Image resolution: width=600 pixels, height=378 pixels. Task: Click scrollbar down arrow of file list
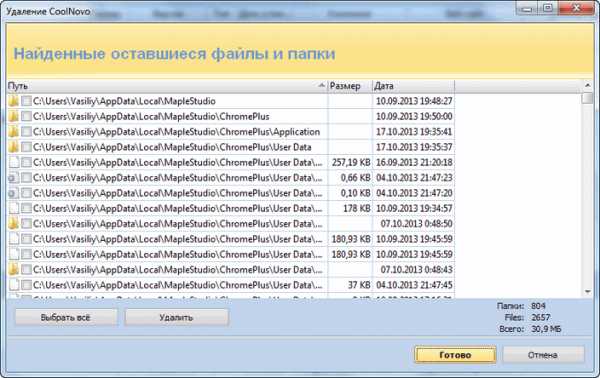[x=588, y=292]
